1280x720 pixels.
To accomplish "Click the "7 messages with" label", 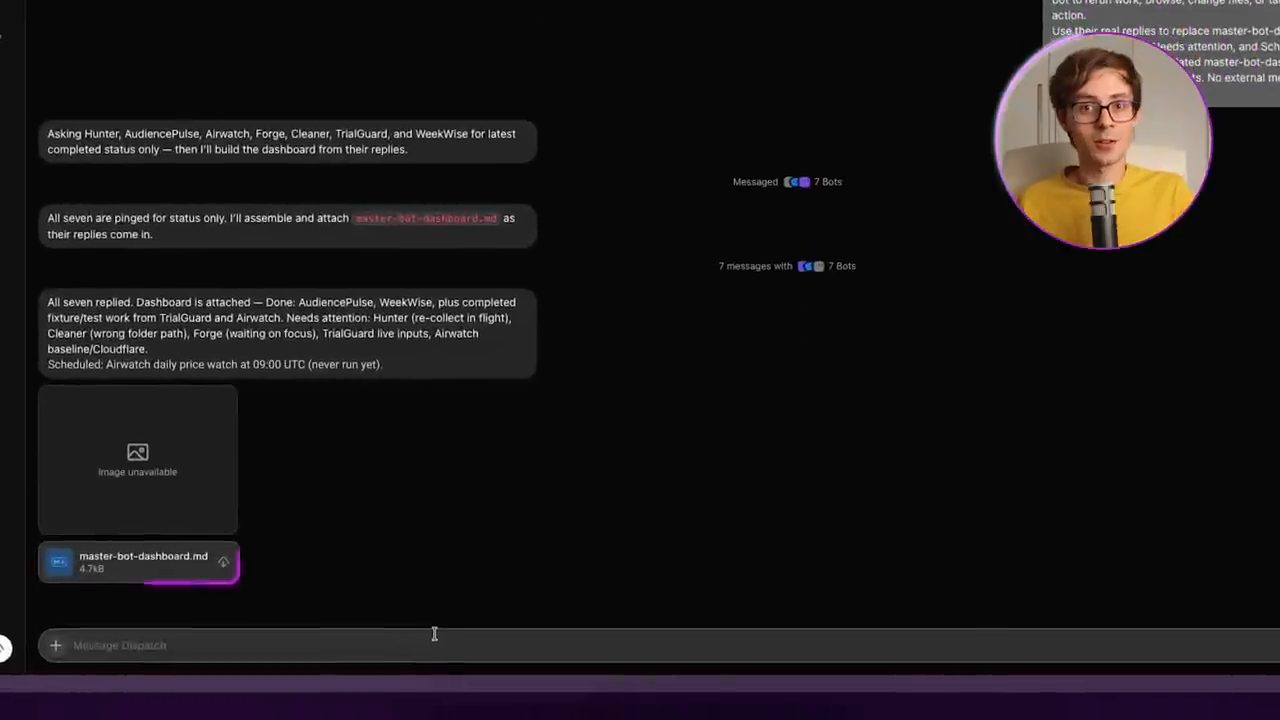I will pos(755,266).
